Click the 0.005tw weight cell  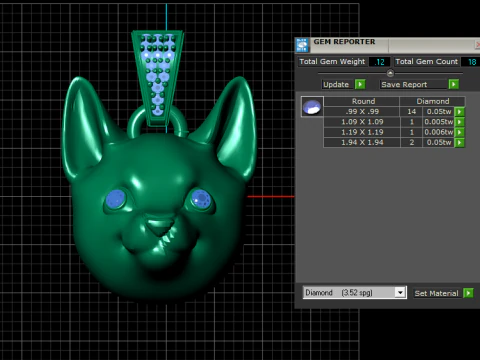pos(438,122)
